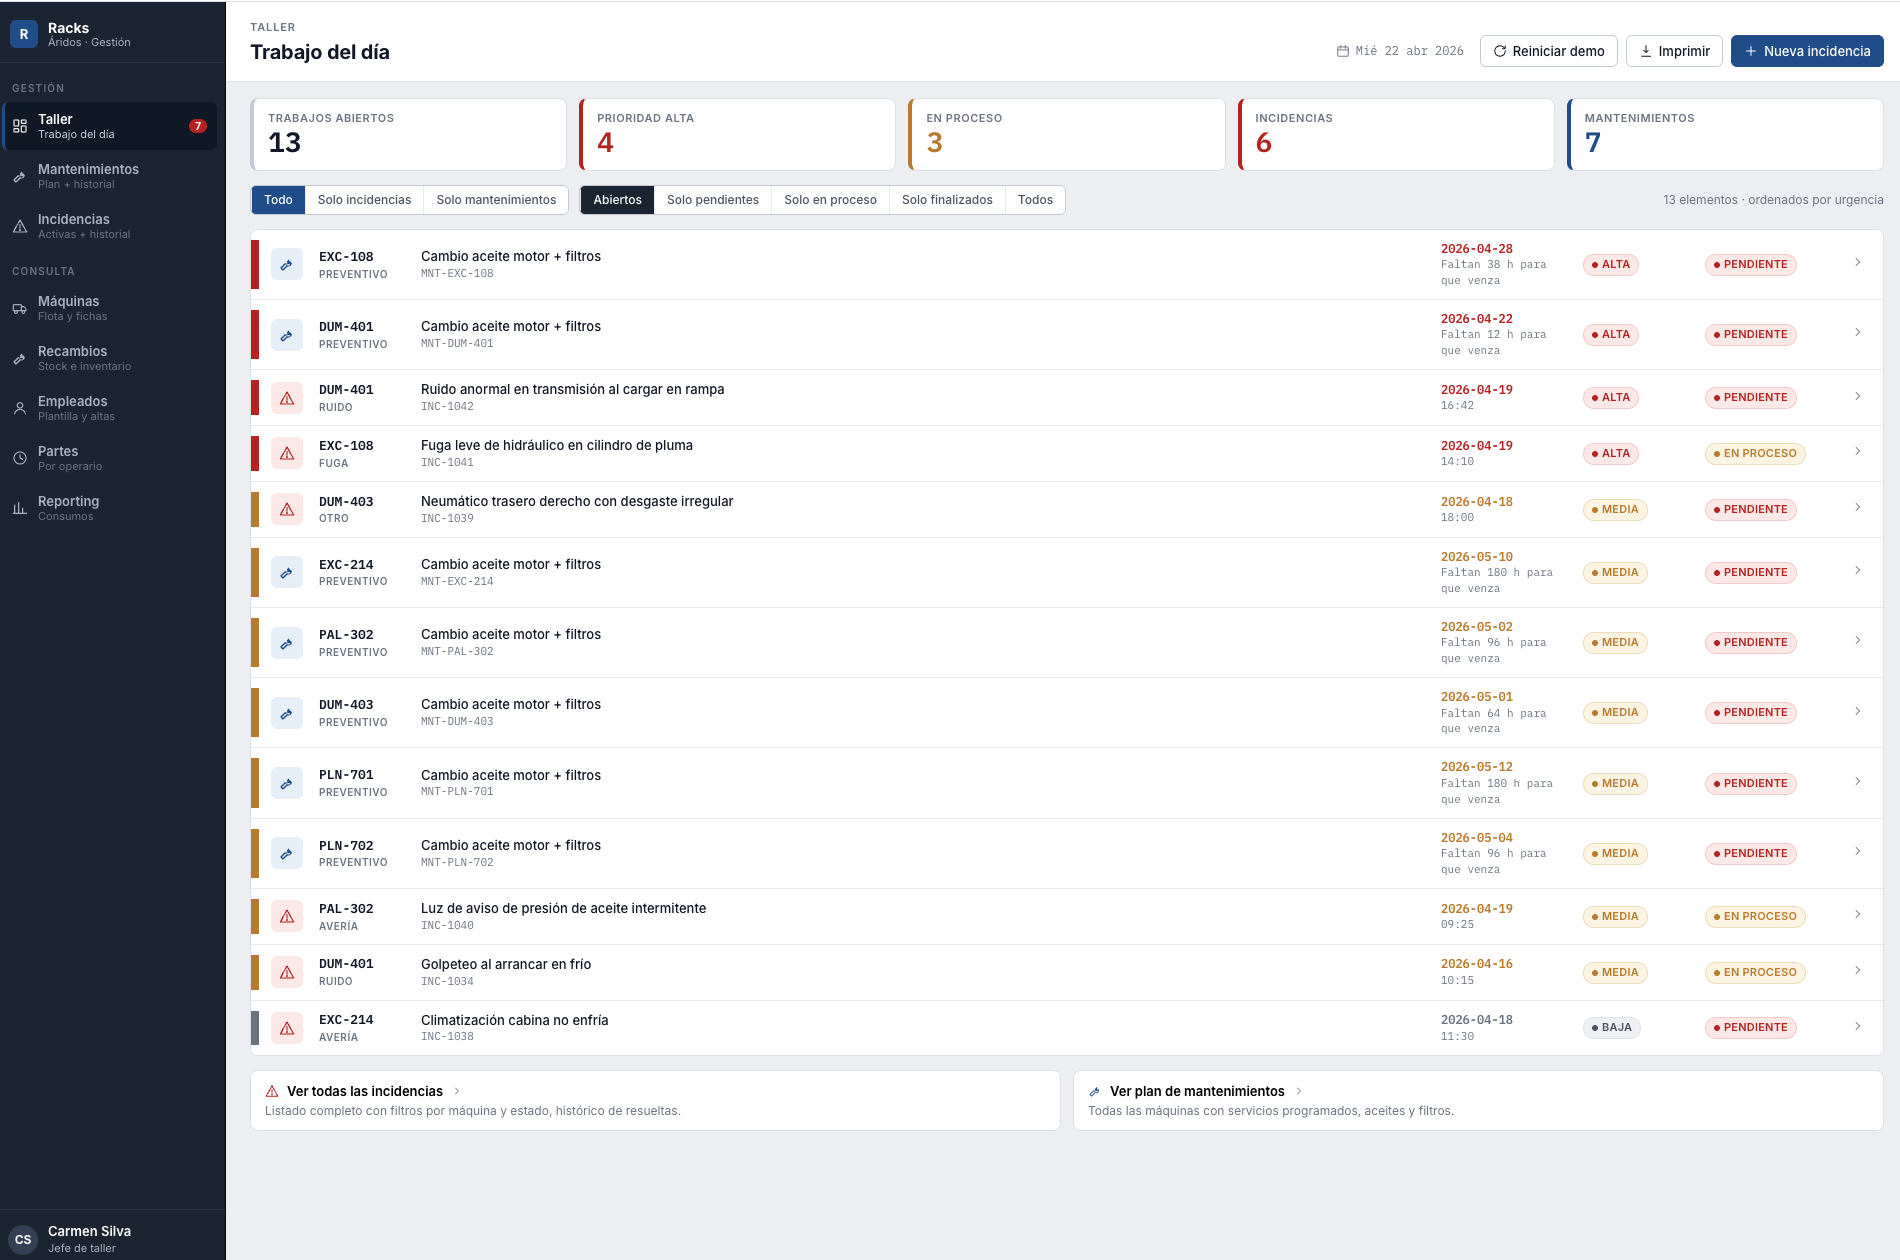Click the Máquinas truck icon in sidebar
The width and height of the screenshot is (1900, 1260).
20,309
